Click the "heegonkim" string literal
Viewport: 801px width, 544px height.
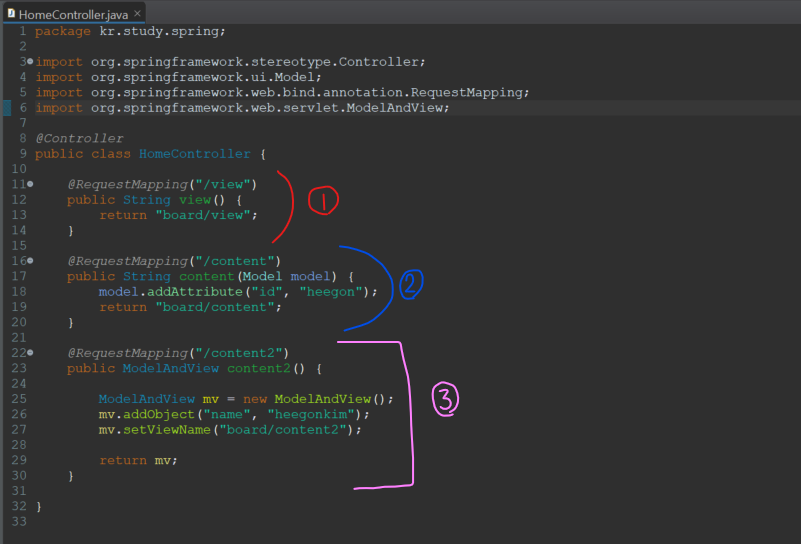pos(311,414)
